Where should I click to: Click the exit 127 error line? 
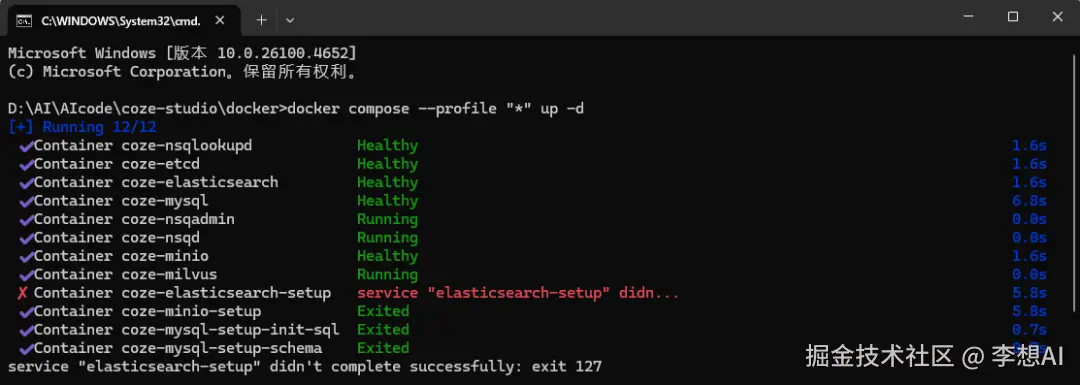[305, 366]
